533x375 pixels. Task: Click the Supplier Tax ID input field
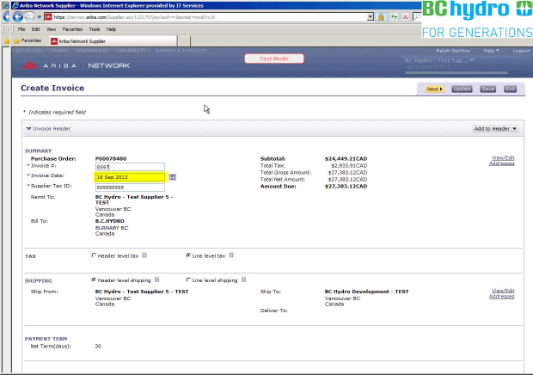tap(130, 187)
